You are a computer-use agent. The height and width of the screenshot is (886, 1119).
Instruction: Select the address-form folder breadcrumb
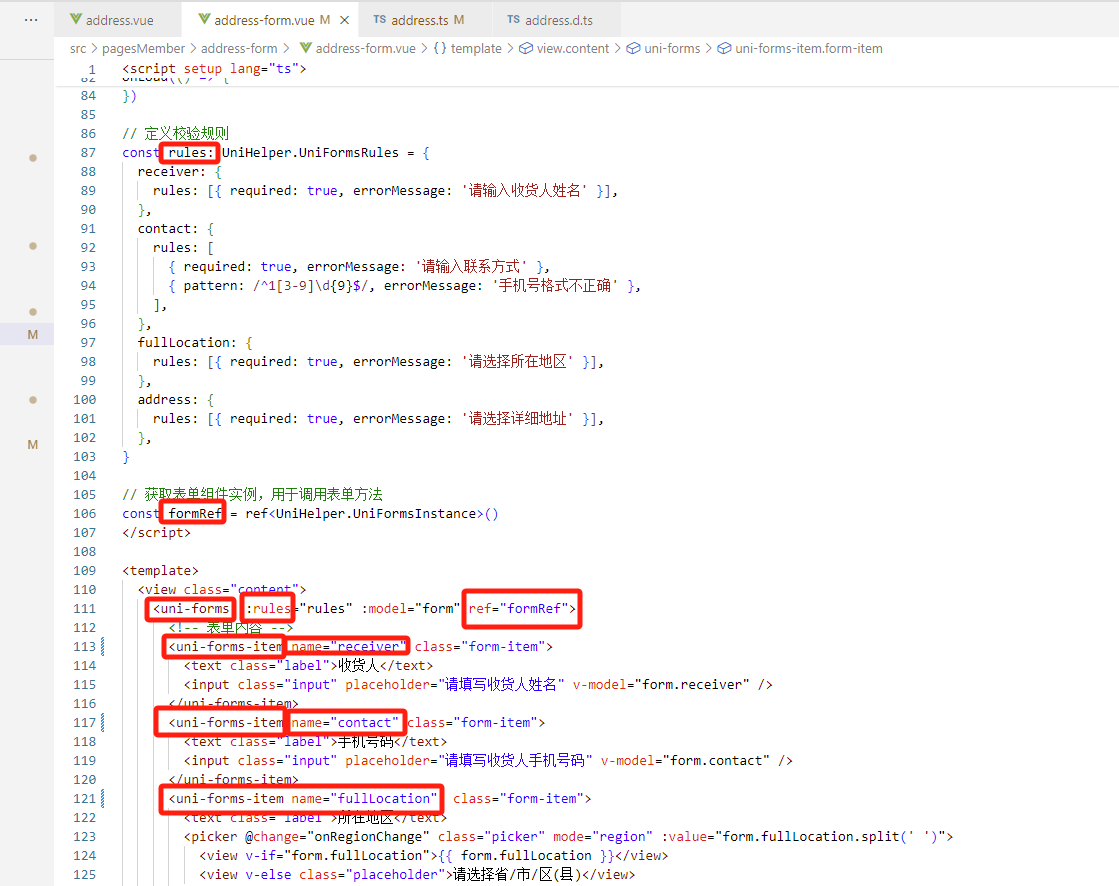239,49
